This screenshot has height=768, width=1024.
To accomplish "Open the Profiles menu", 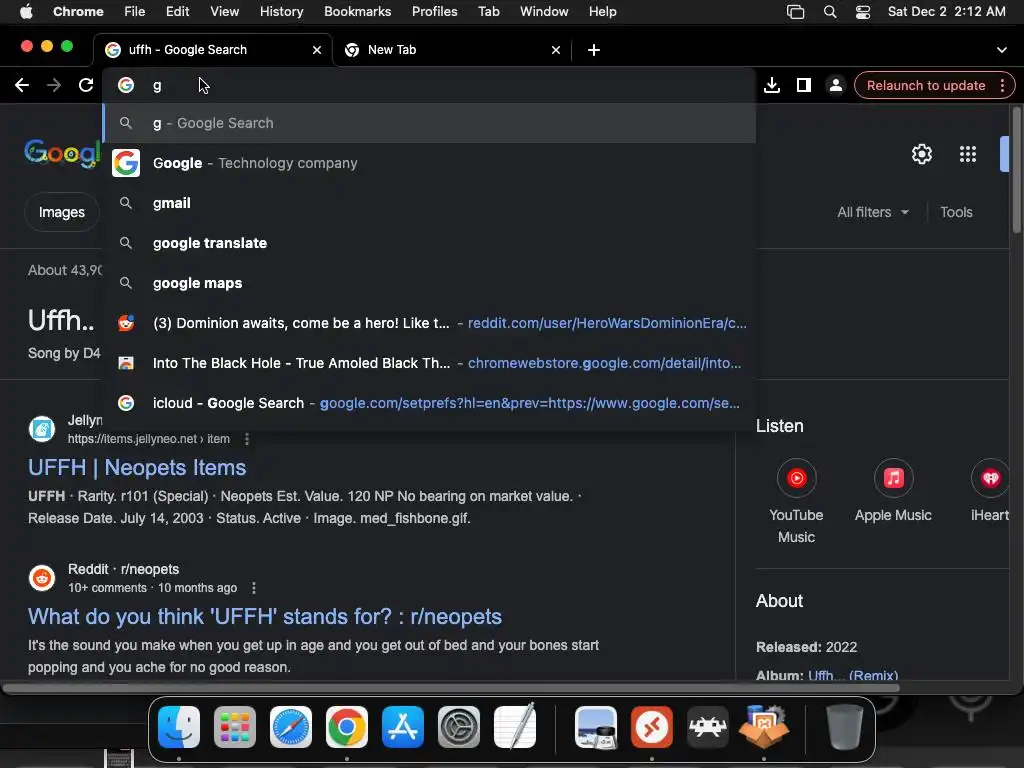I will [434, 12].
